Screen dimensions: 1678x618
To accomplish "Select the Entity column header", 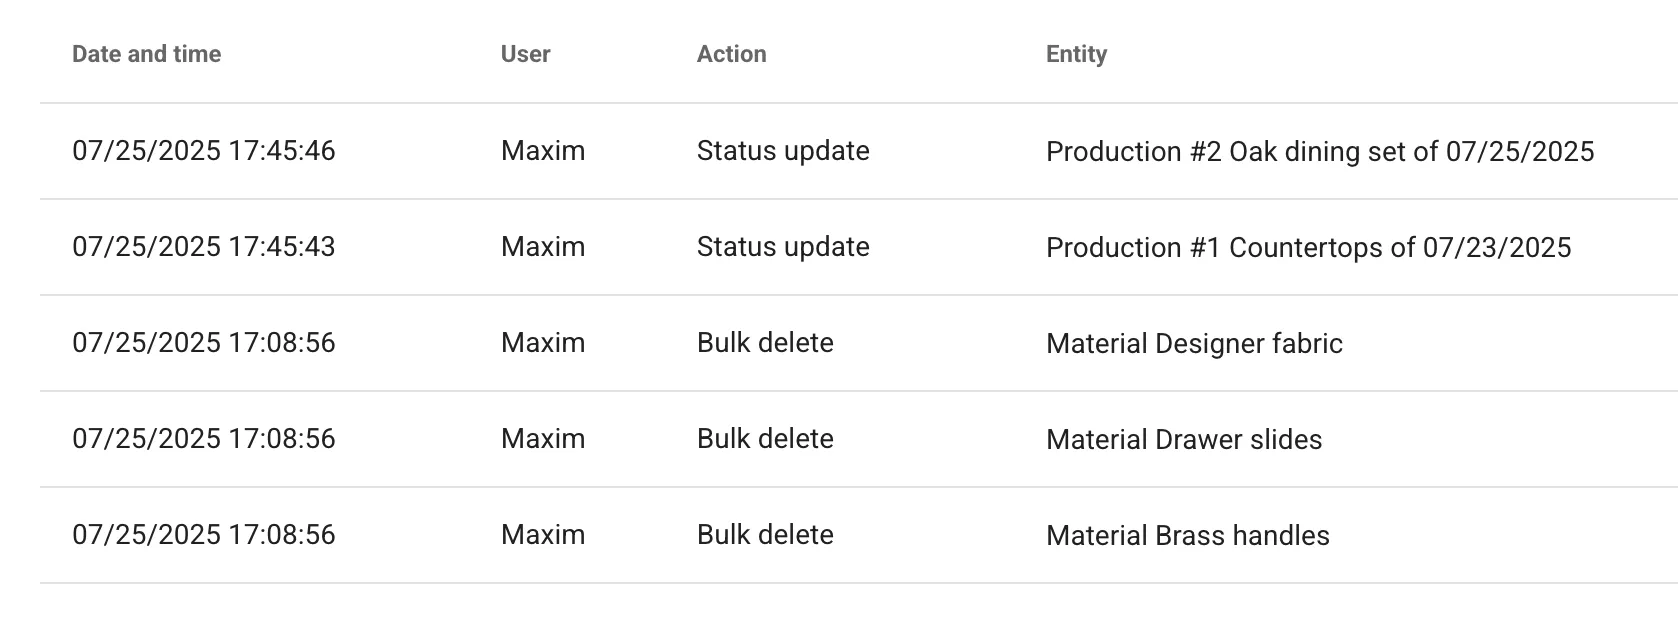I will pyautogui.click(x=1077, y=54).
